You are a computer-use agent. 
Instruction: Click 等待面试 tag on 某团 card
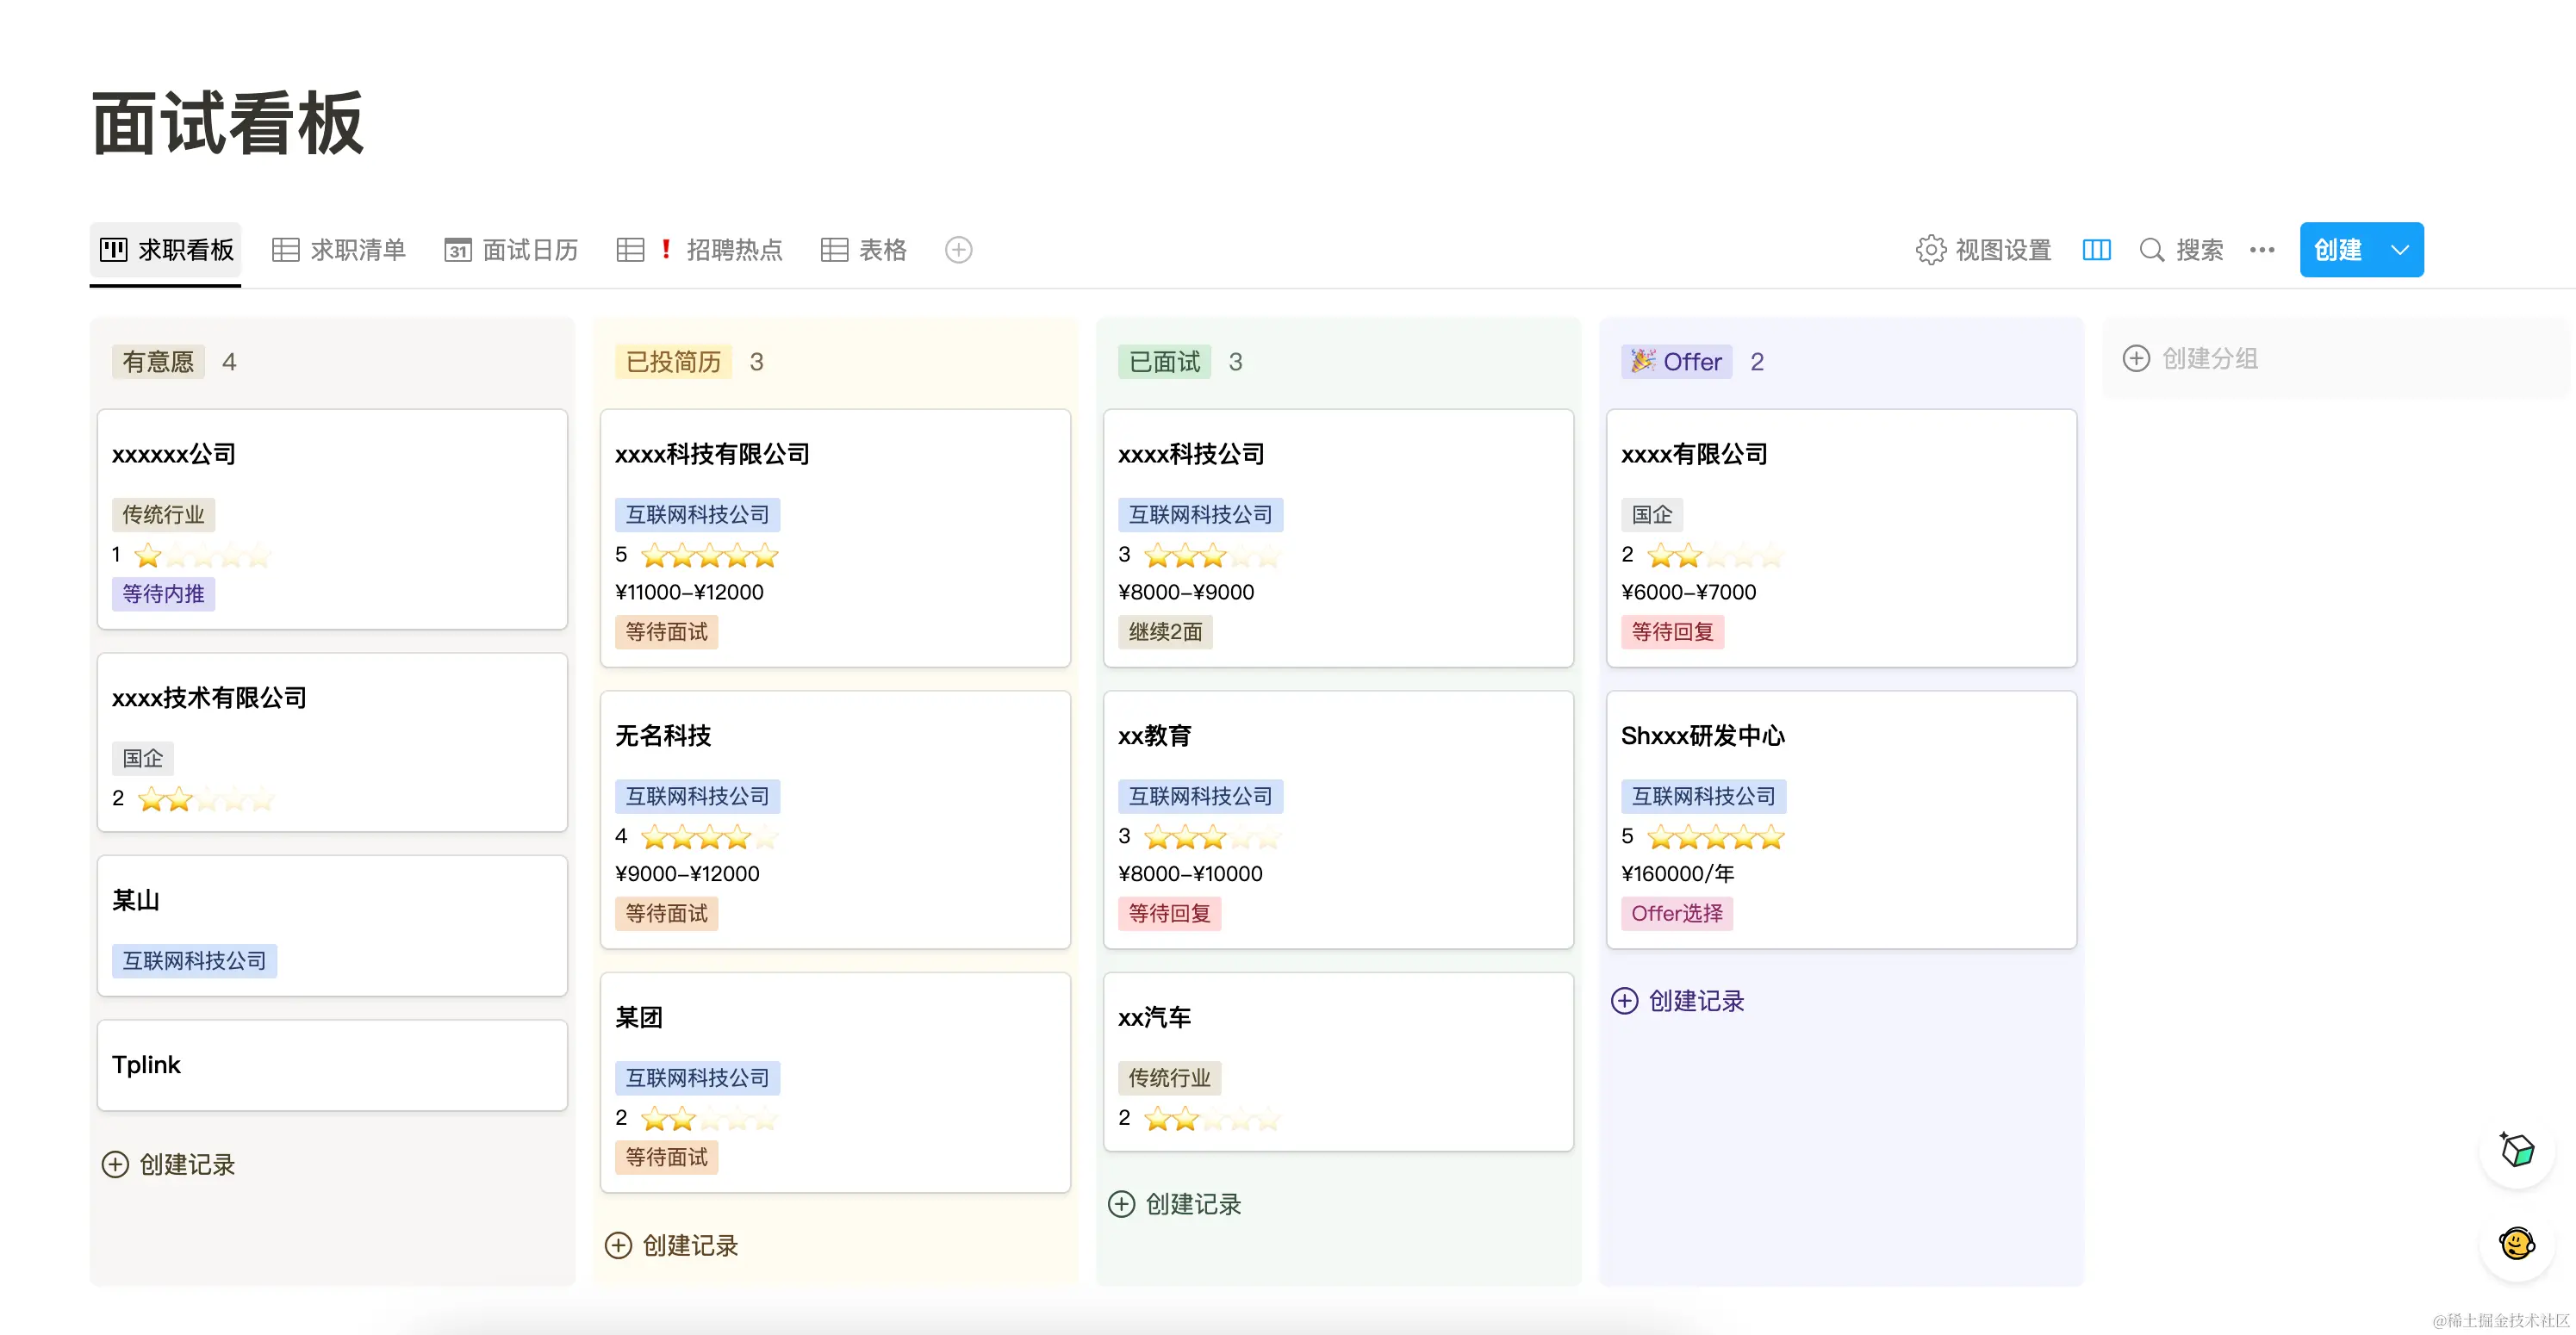coord(666,1157)
